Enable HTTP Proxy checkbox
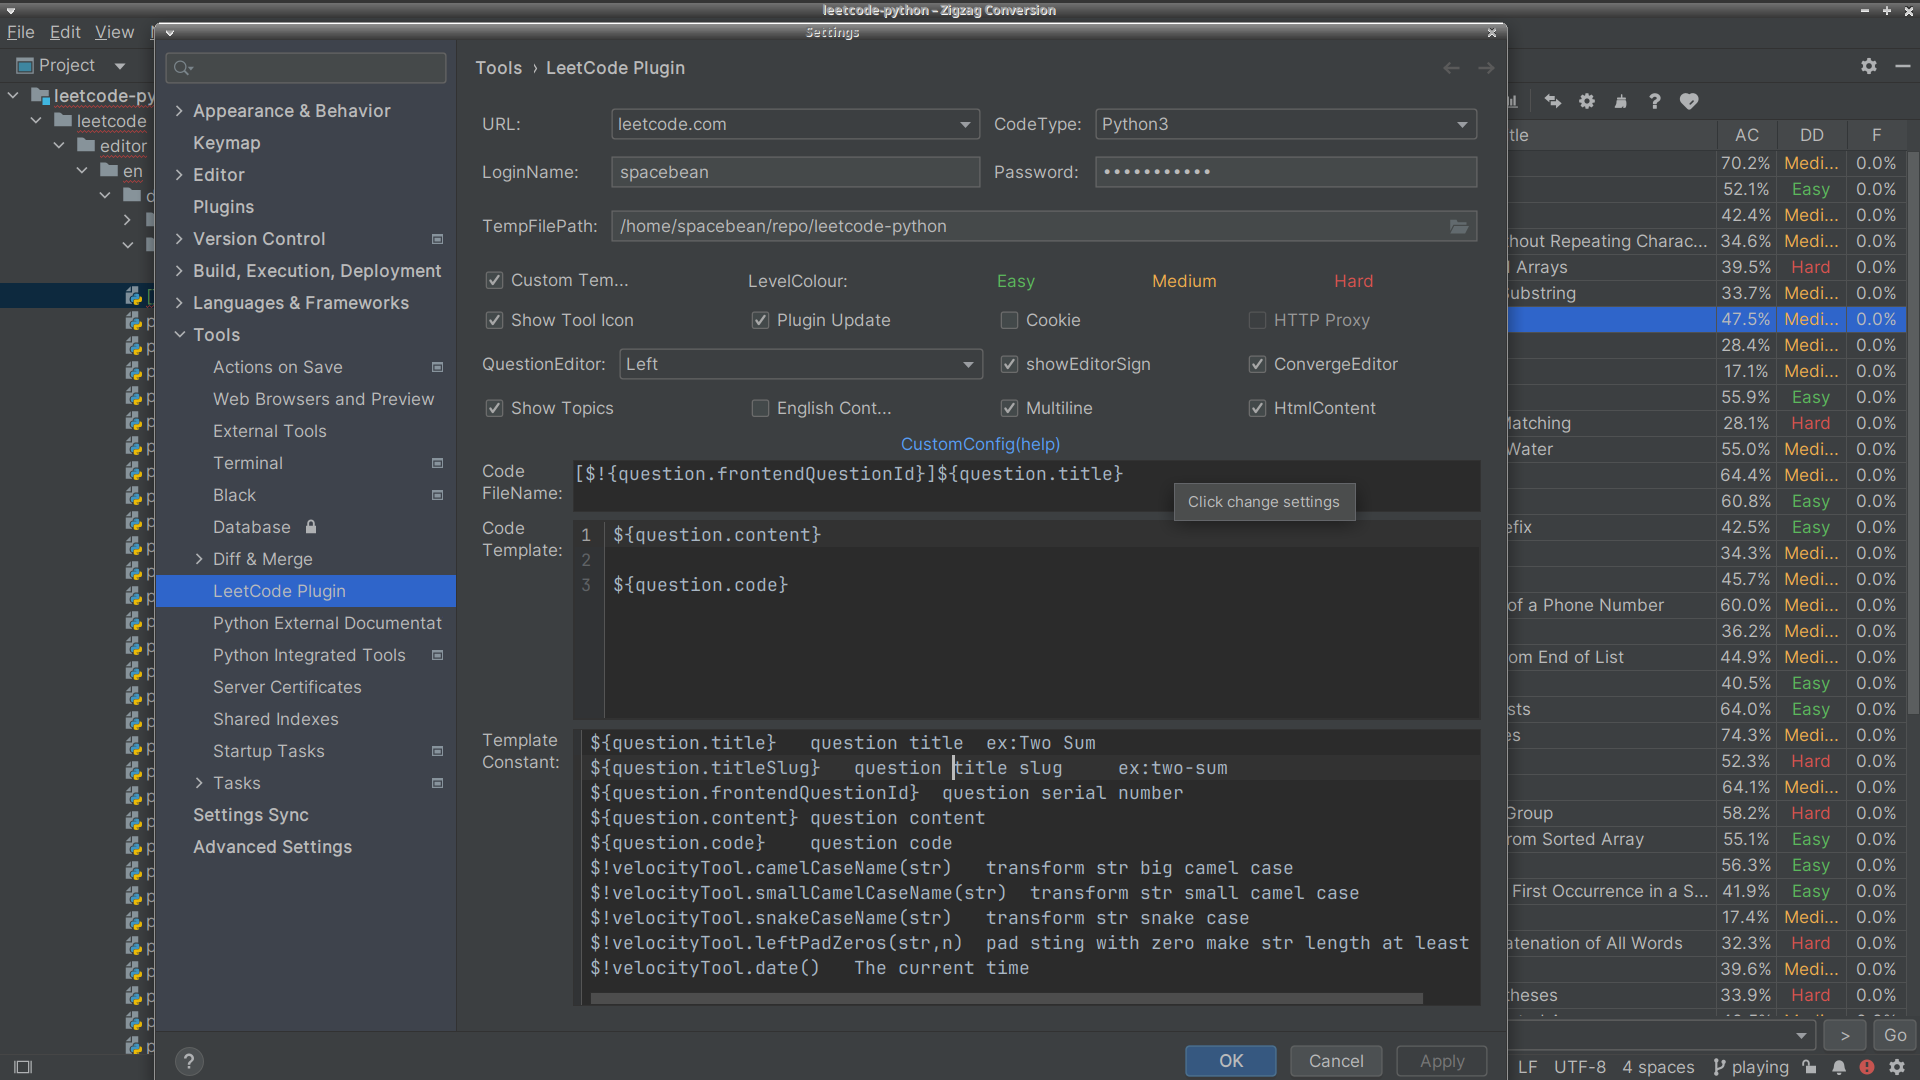The width and height of the screenshot is (1920, 1080). 1257,321
